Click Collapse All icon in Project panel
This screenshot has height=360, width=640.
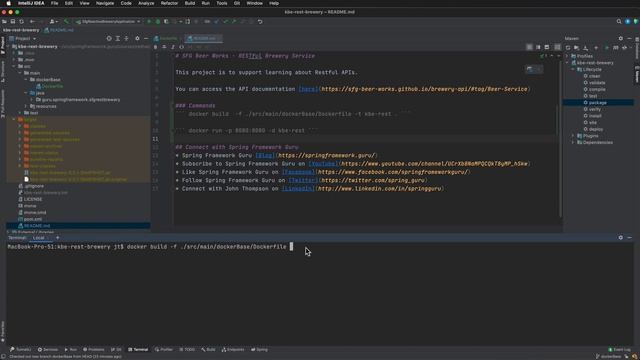pyautogui.click(x=126, y=38)
